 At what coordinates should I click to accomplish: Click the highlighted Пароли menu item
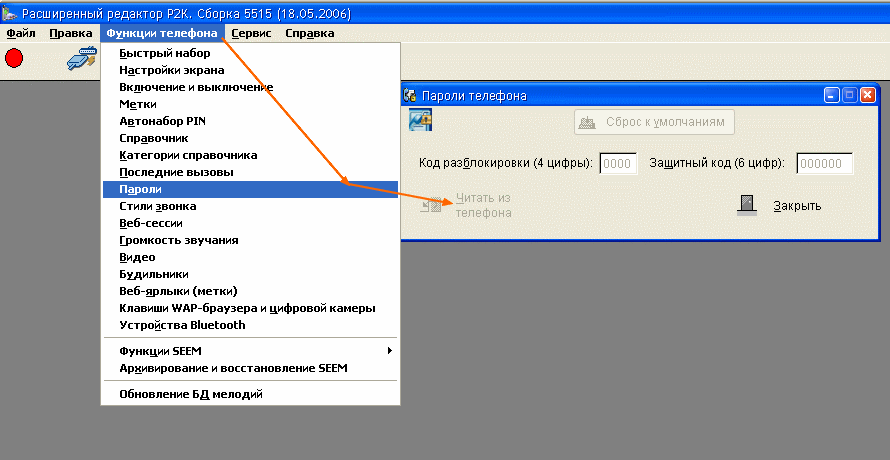(x=250, y=189)
